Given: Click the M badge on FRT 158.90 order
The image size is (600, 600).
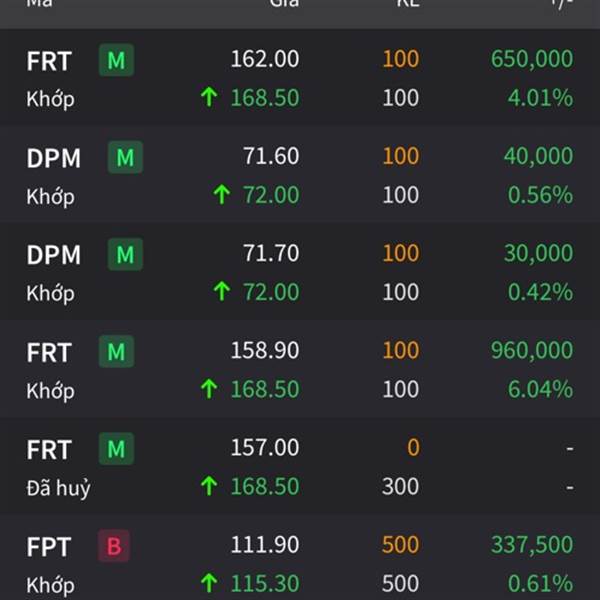Looking at the screenshot, I should pyautogui.click(x=116, y=352).
